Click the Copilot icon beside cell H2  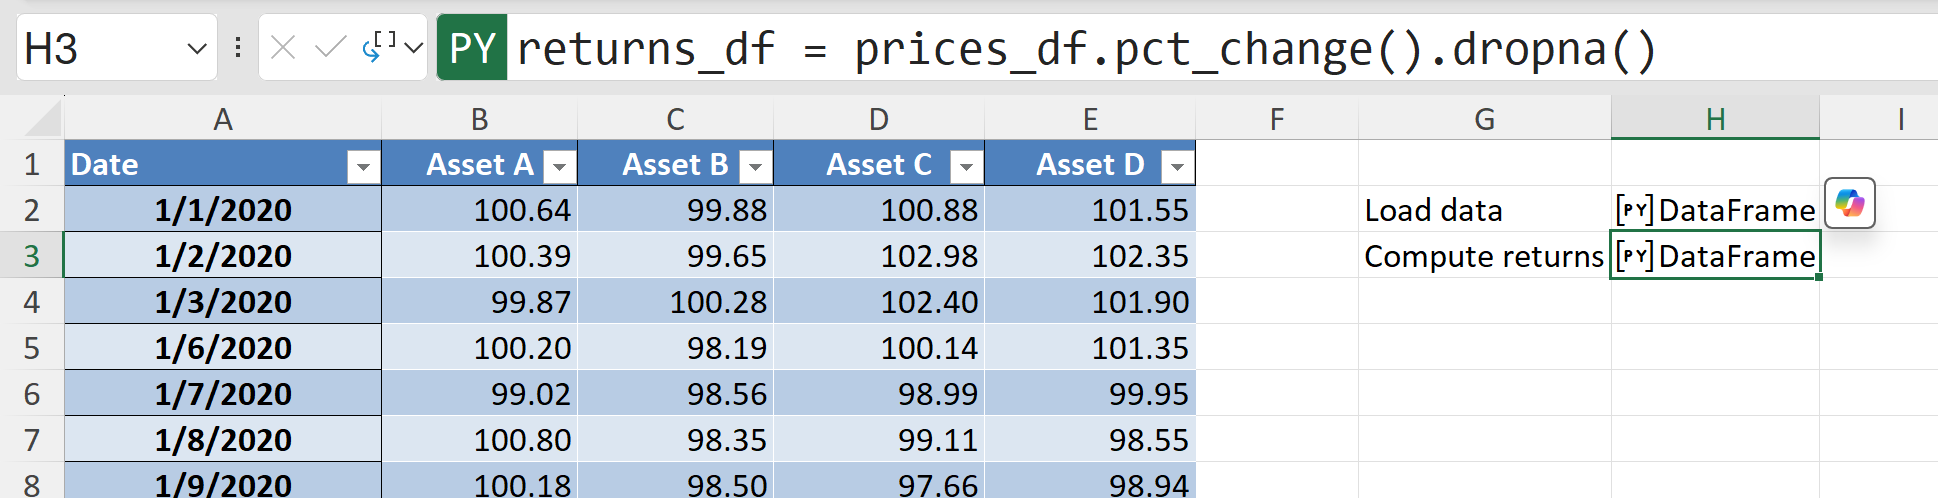(1849, 204)
